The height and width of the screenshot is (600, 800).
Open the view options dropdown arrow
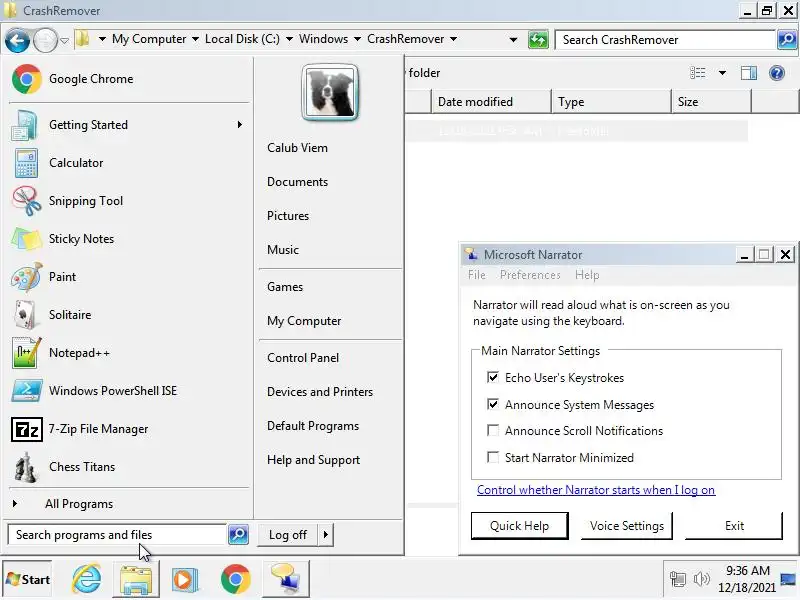722,73
